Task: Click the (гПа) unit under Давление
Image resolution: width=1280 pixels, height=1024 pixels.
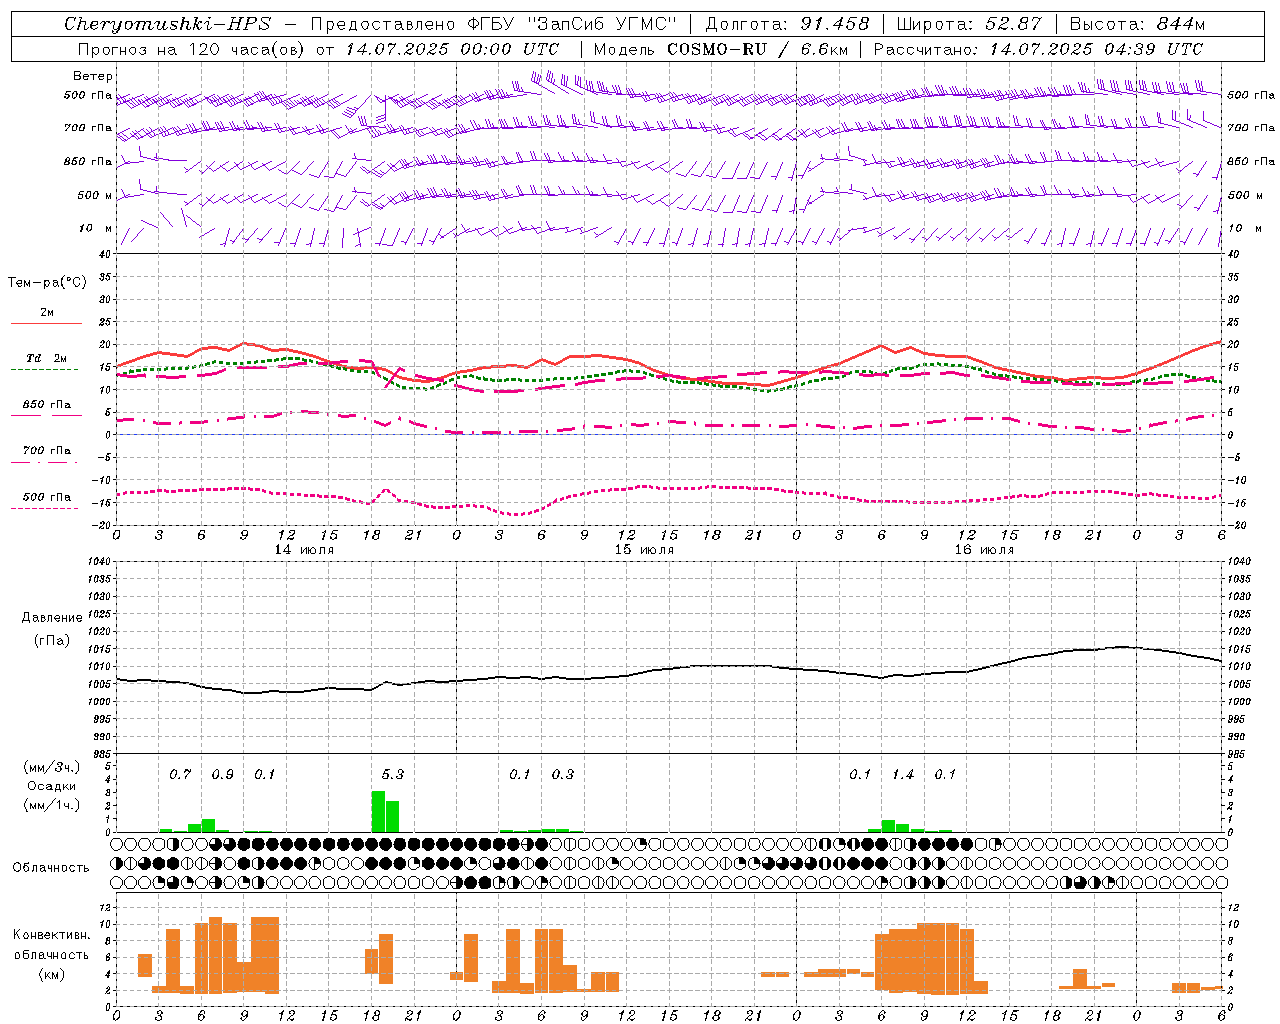Action: tap(52, 640)
